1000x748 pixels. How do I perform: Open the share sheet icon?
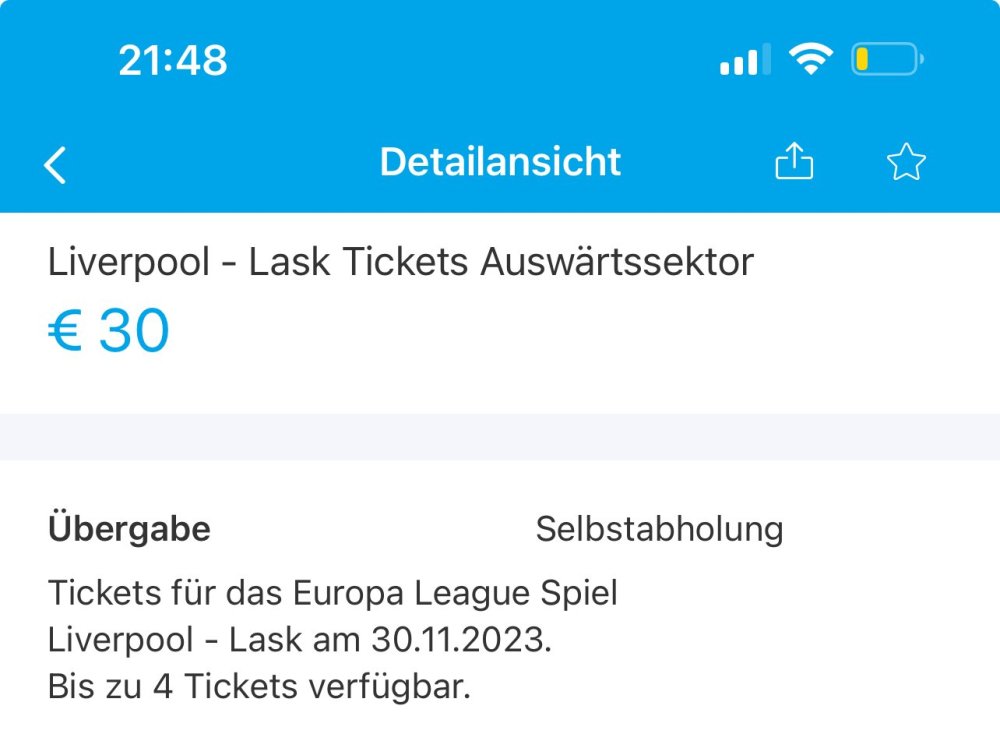pyautogui.click(x=795, y=162)
